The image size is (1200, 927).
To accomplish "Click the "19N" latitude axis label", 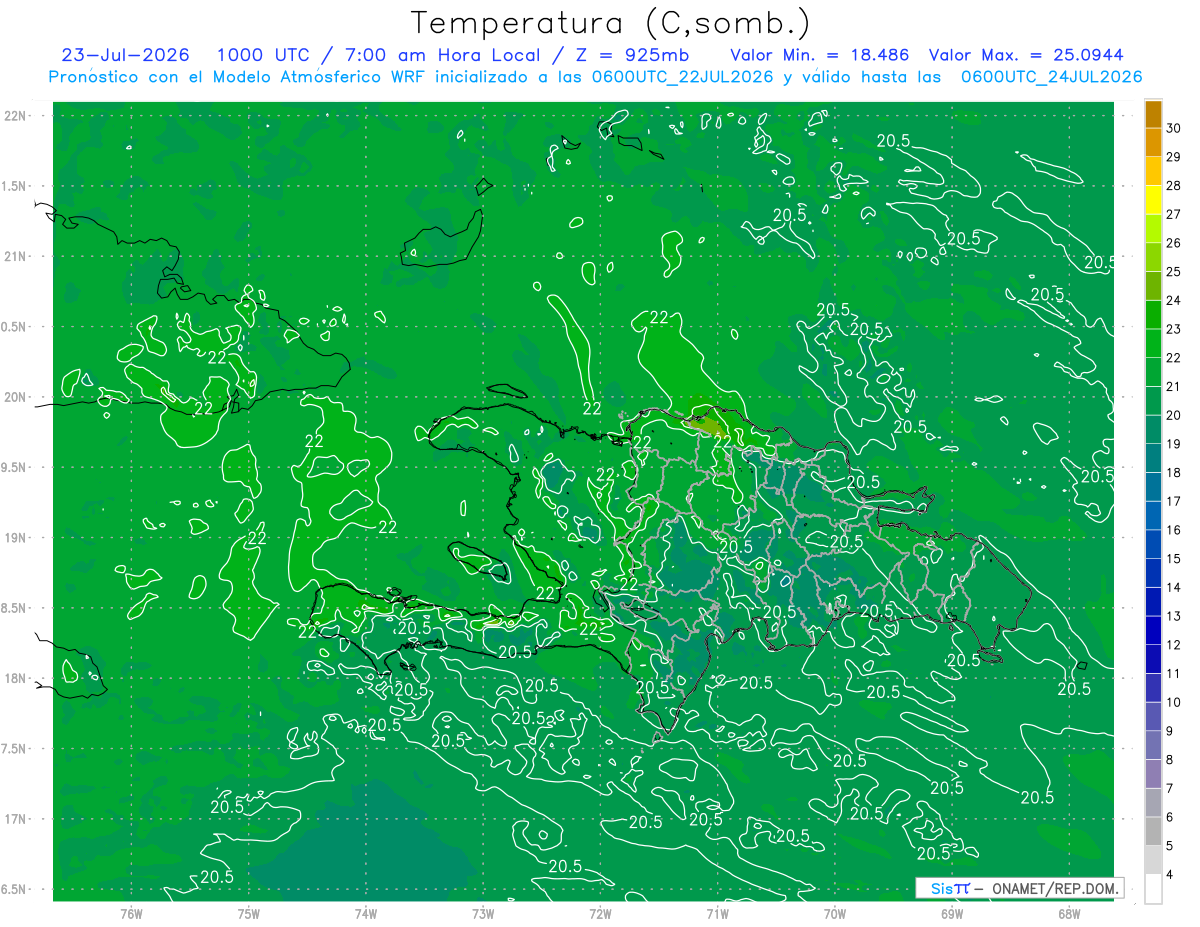I will click(x=16, y=538).
